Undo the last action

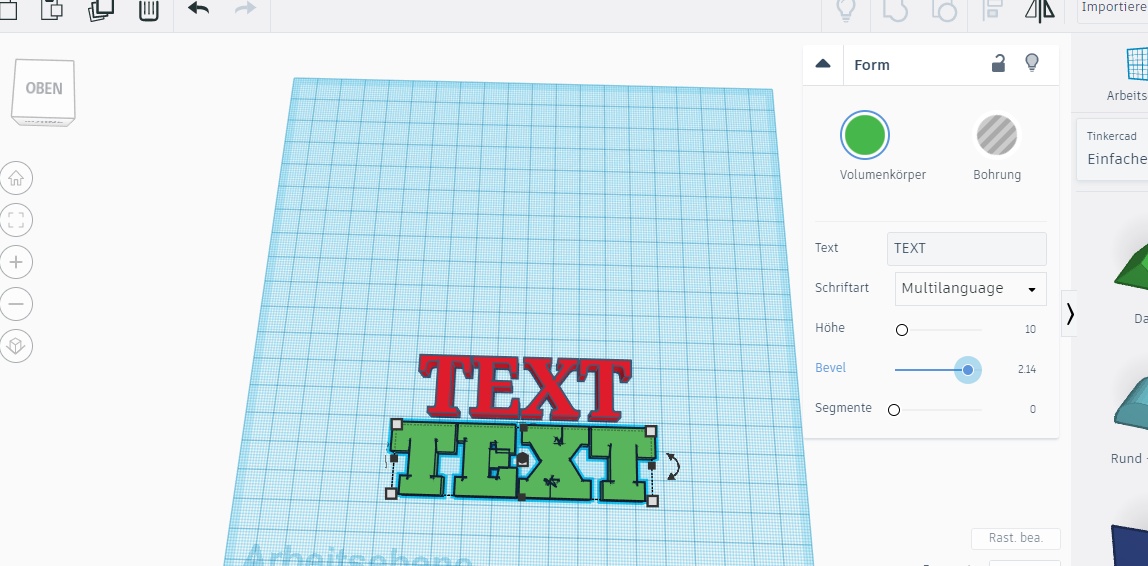(x=198, y=8)
